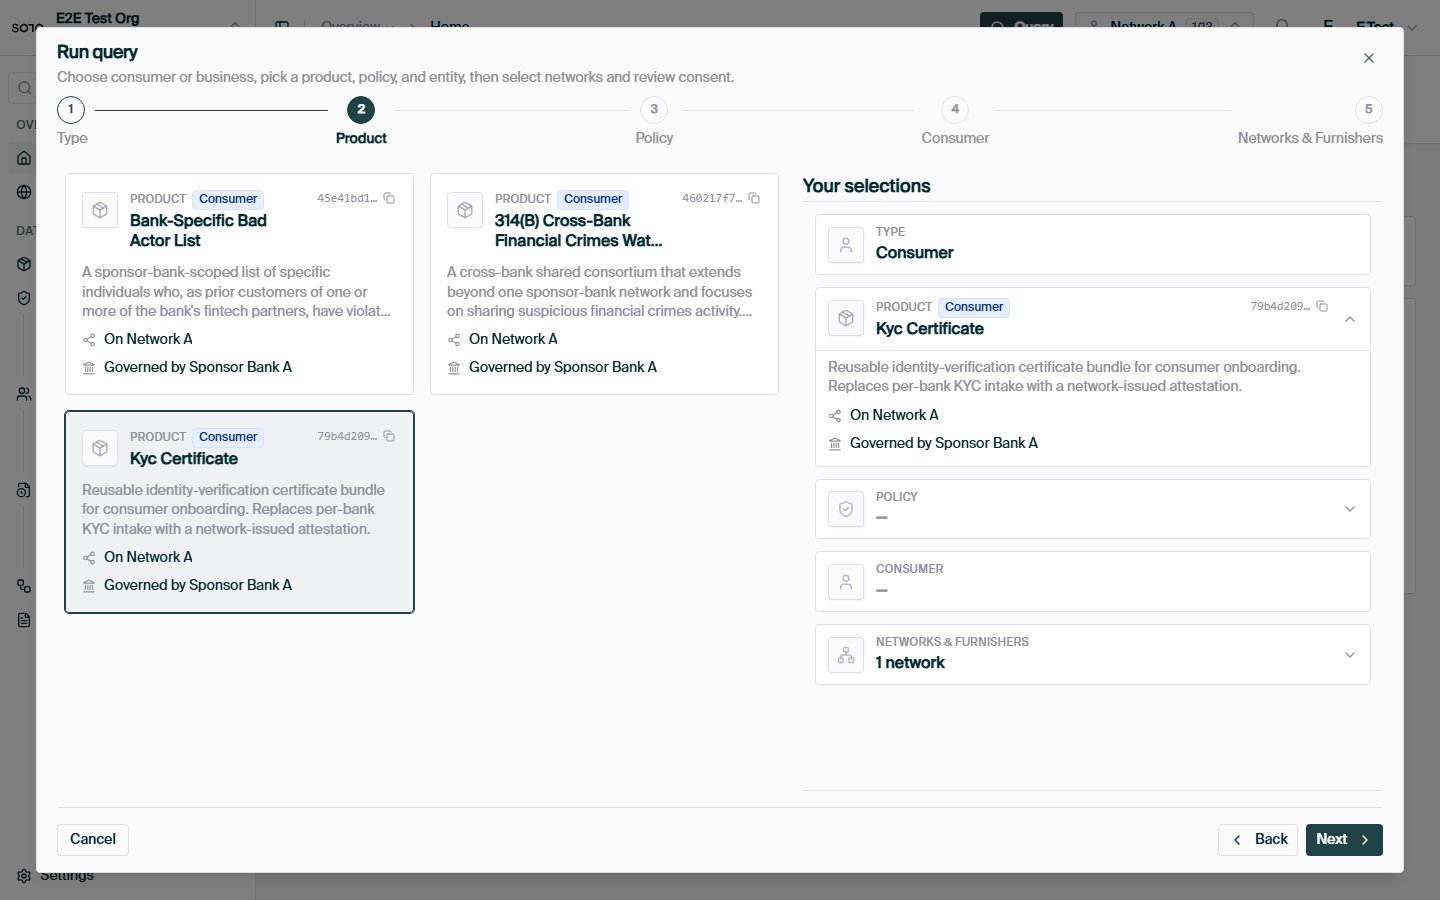
Task: Click the person icon in Type selection
Action: [x=846, y=244]
